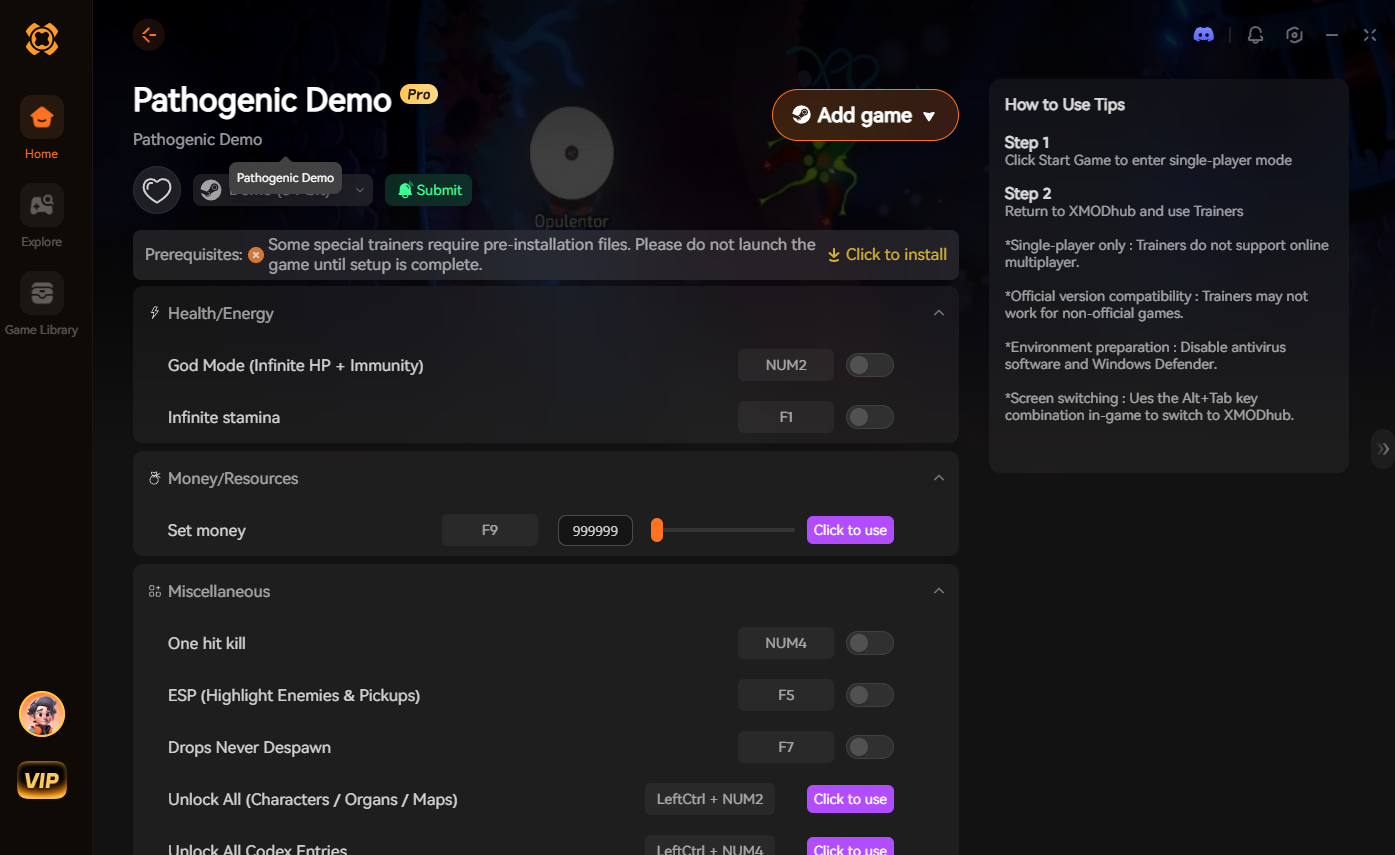
Task: Open the Home sidebar section
Action: (x=42, y=128)
